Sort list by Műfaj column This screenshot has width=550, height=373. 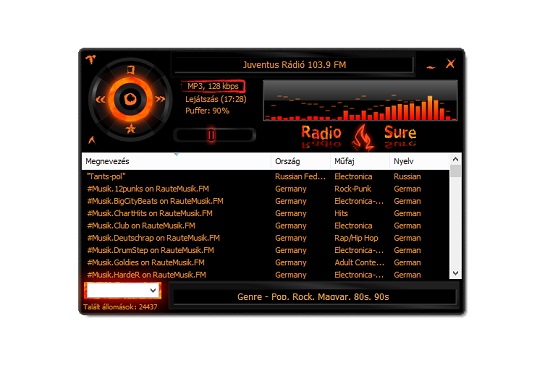pyautogui.click(x=360, y=161)
